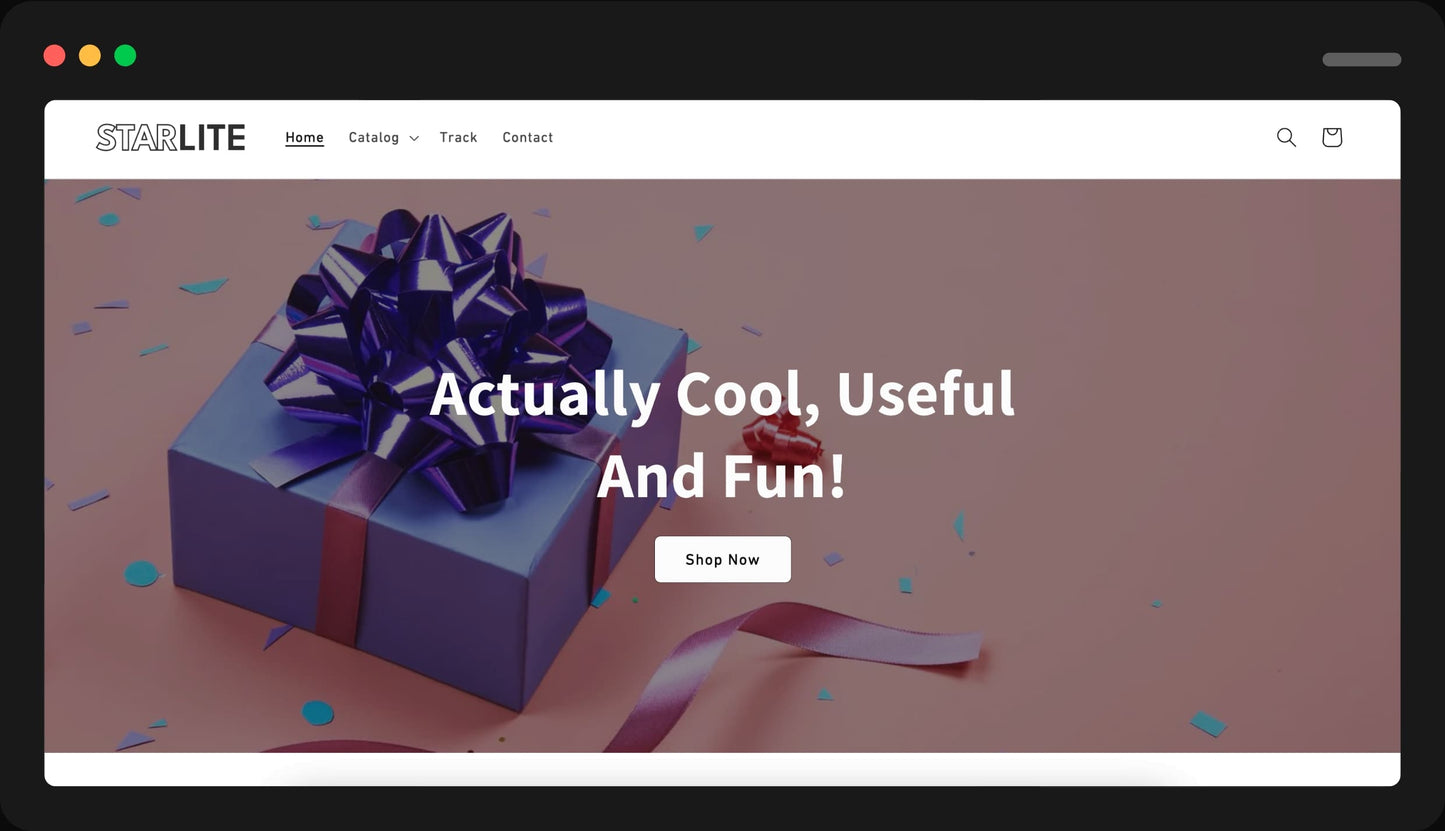This screenshot has width=1445, height=831.
Task: Click the green maximize window dot
Action: click(125, 55)
